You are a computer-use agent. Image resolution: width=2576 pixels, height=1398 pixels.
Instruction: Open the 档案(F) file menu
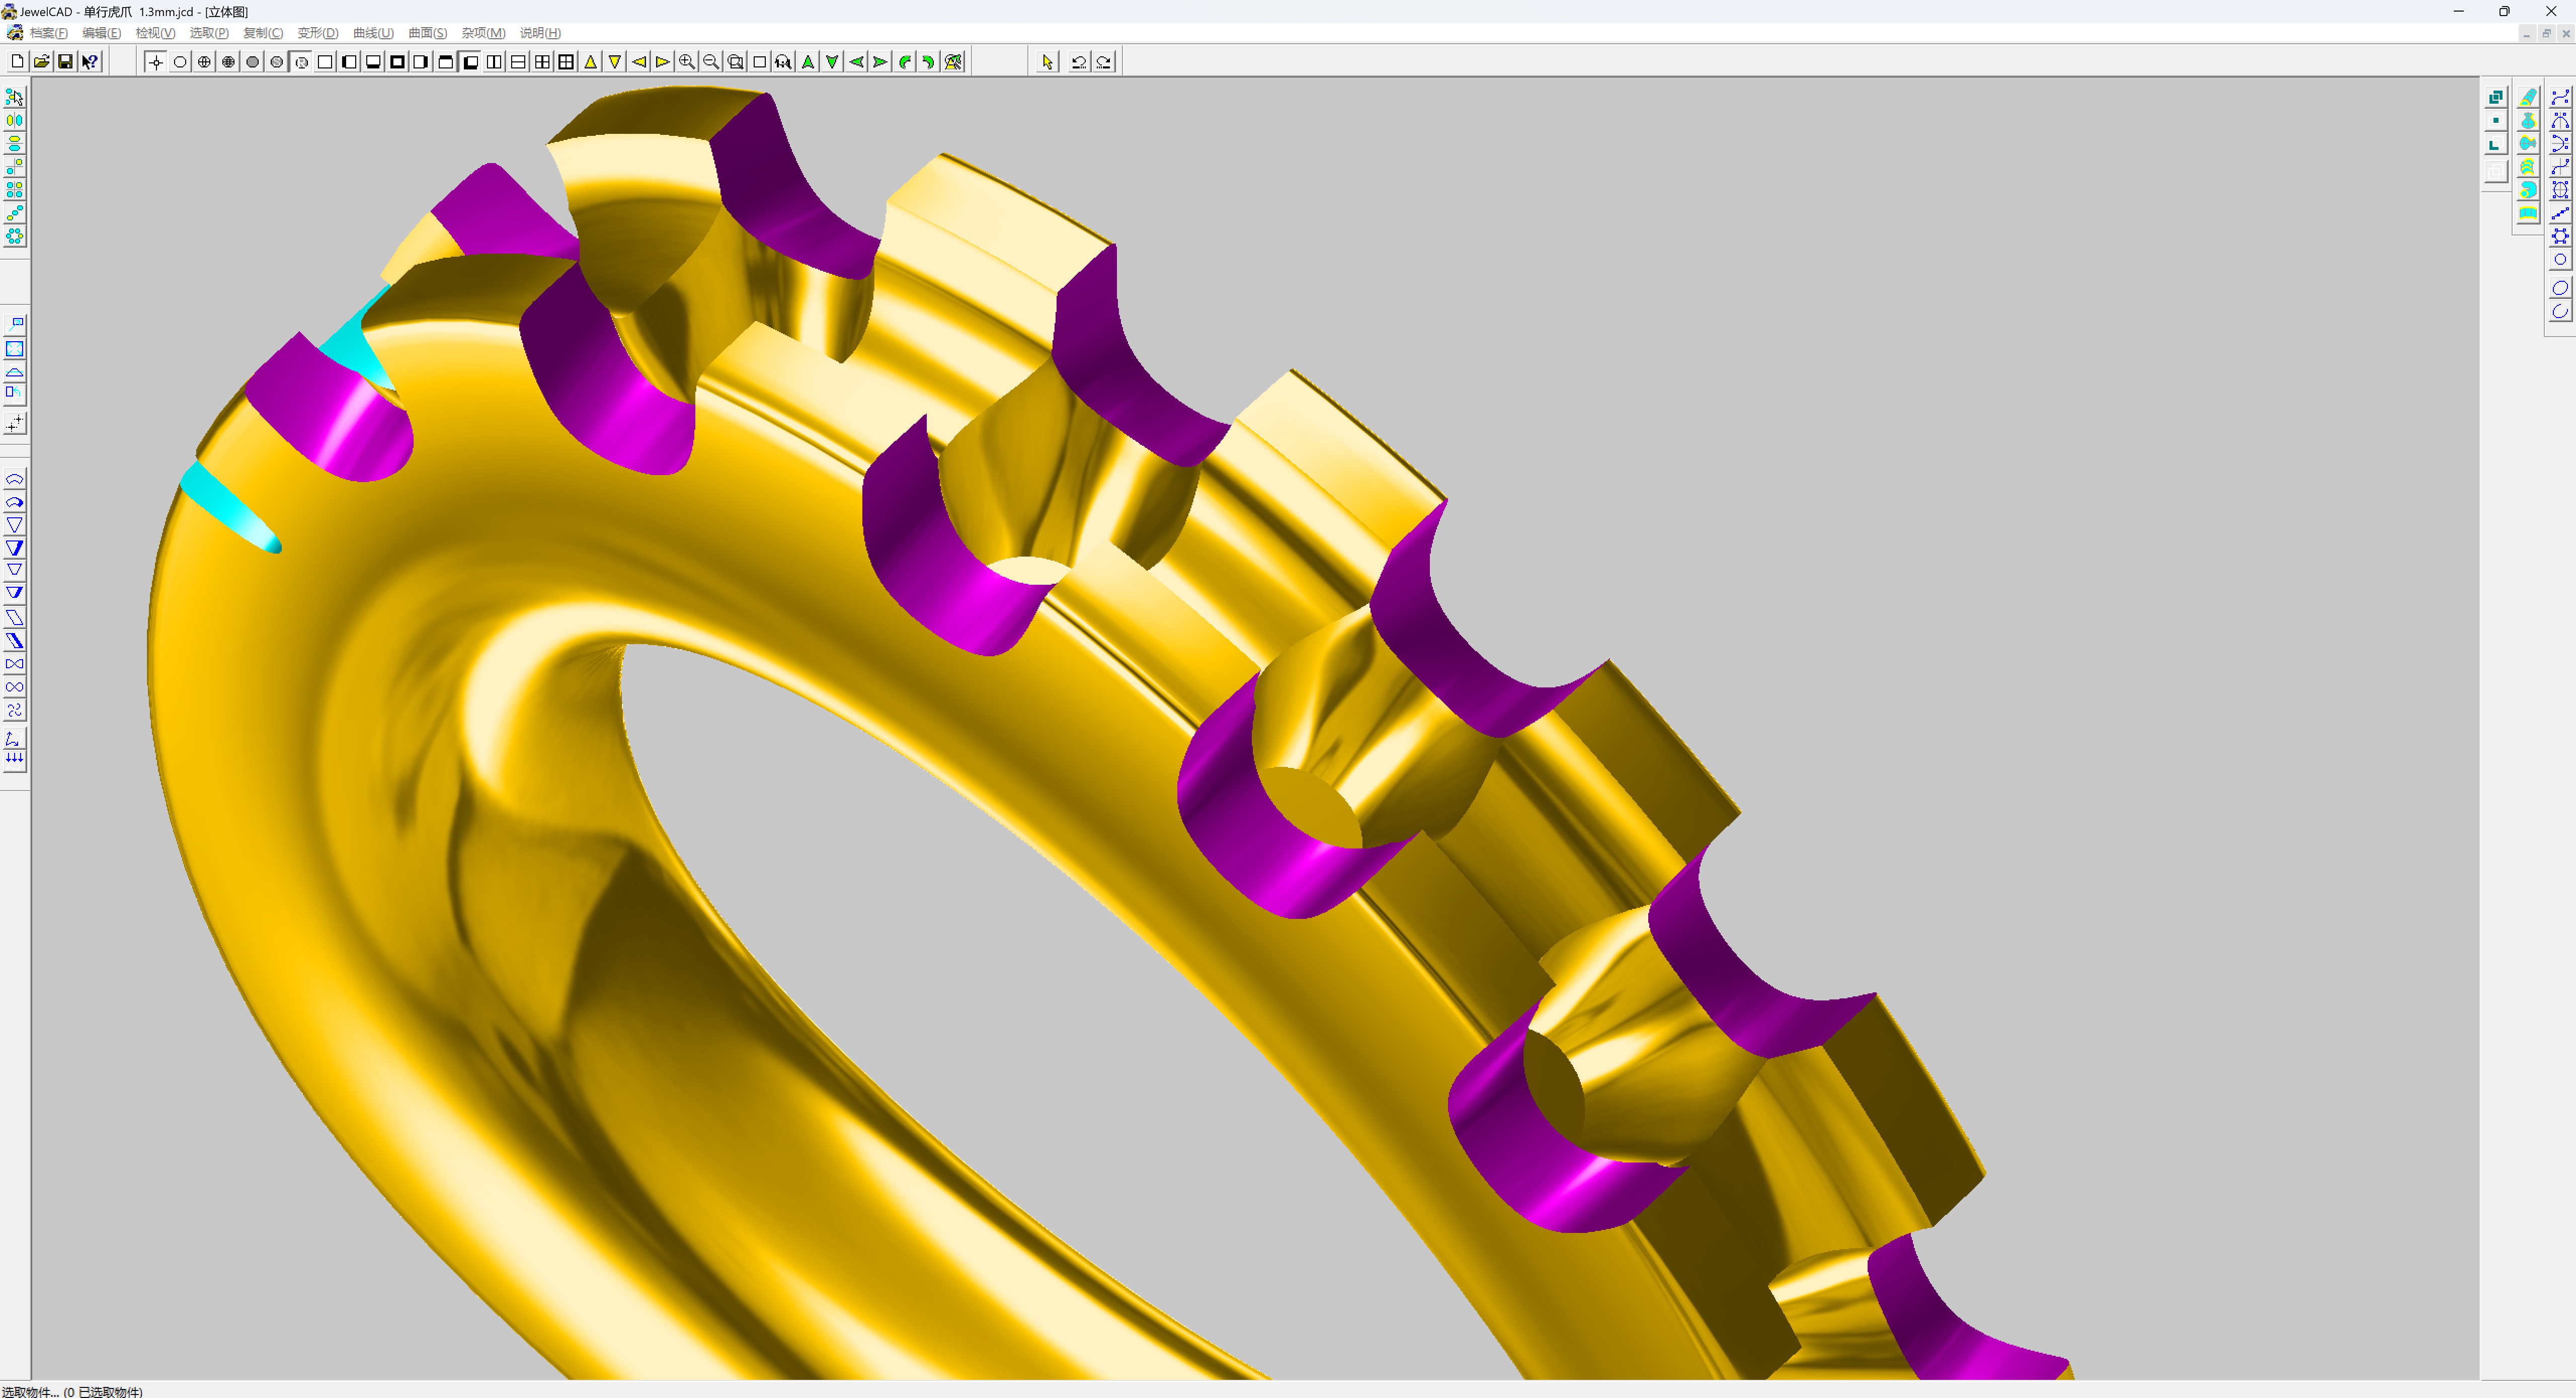pos(48,33)
